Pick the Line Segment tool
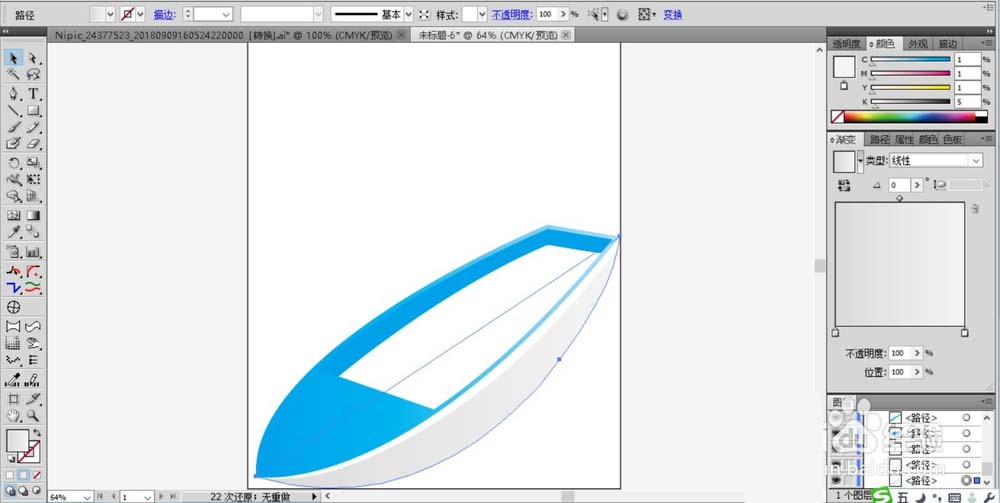1000x503 pixels. pos(13,111)
